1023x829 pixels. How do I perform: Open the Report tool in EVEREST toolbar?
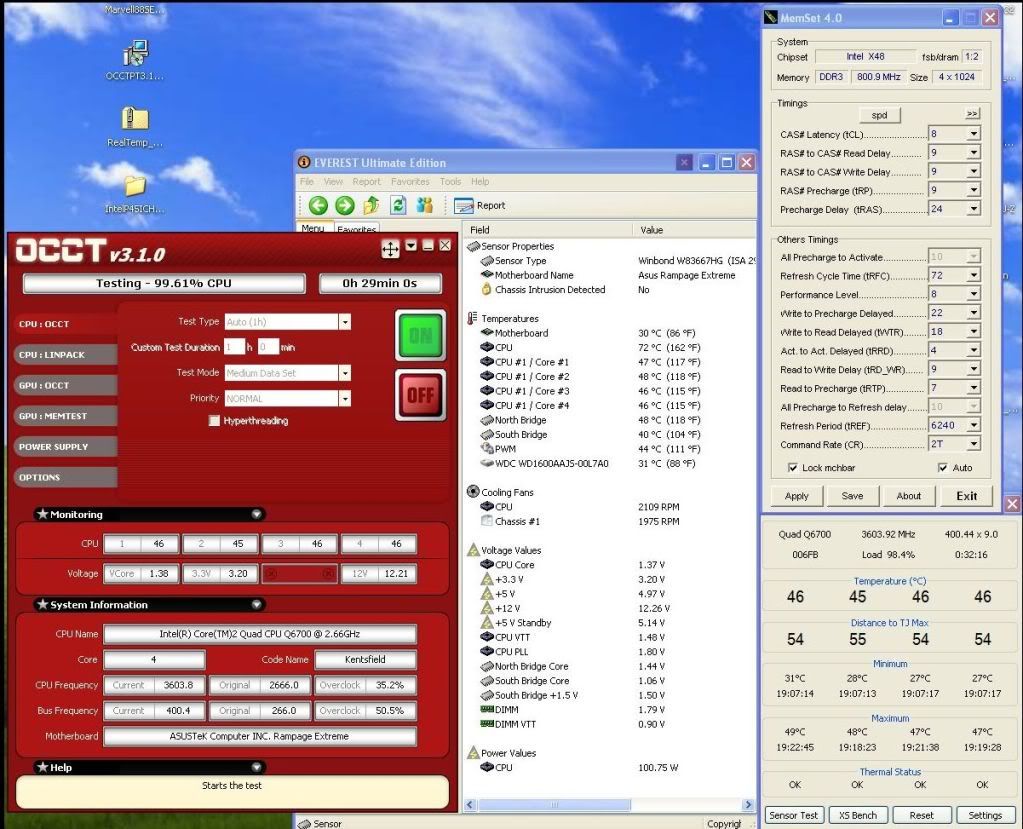click(480, 205)
